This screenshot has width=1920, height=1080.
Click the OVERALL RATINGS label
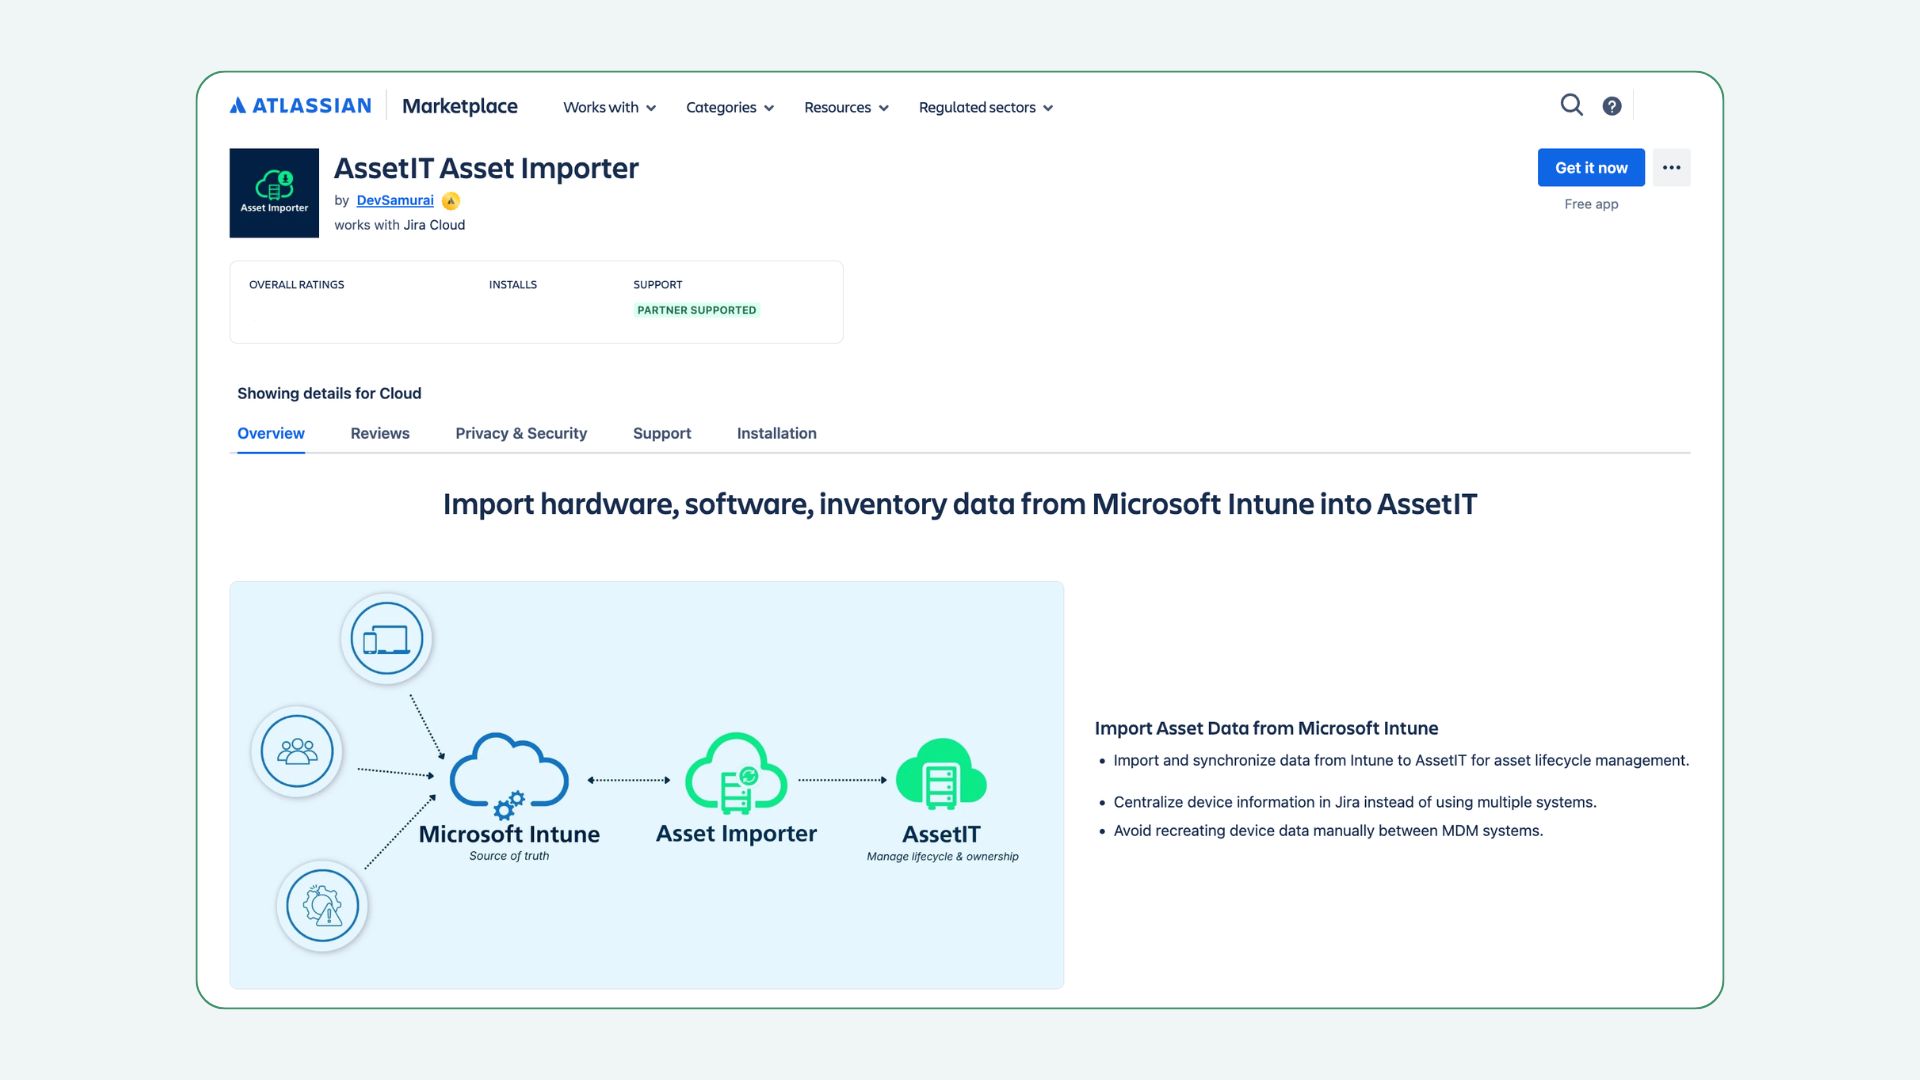click(296, 285)
